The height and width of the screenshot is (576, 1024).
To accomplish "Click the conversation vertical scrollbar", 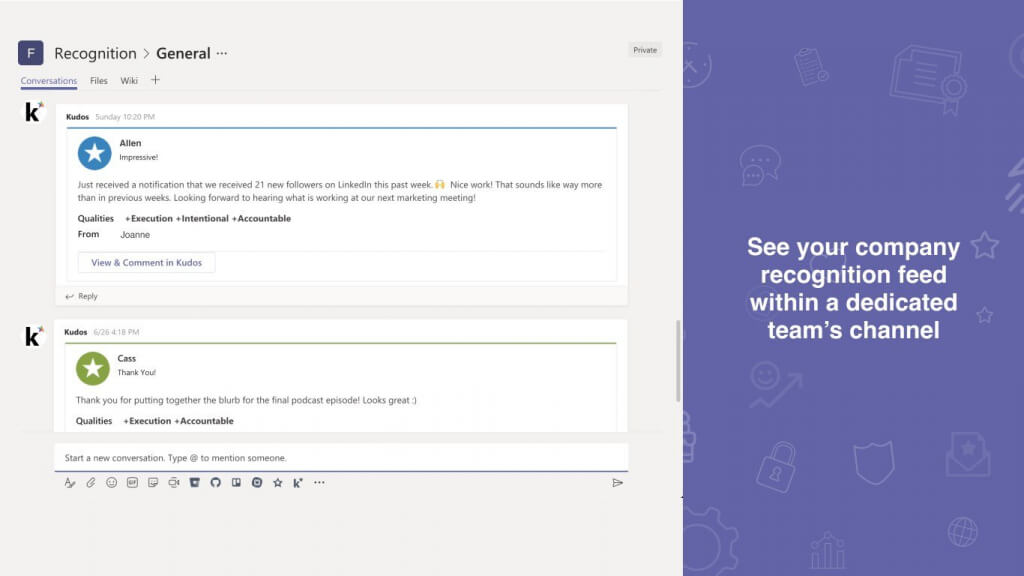I will [678, 360].
